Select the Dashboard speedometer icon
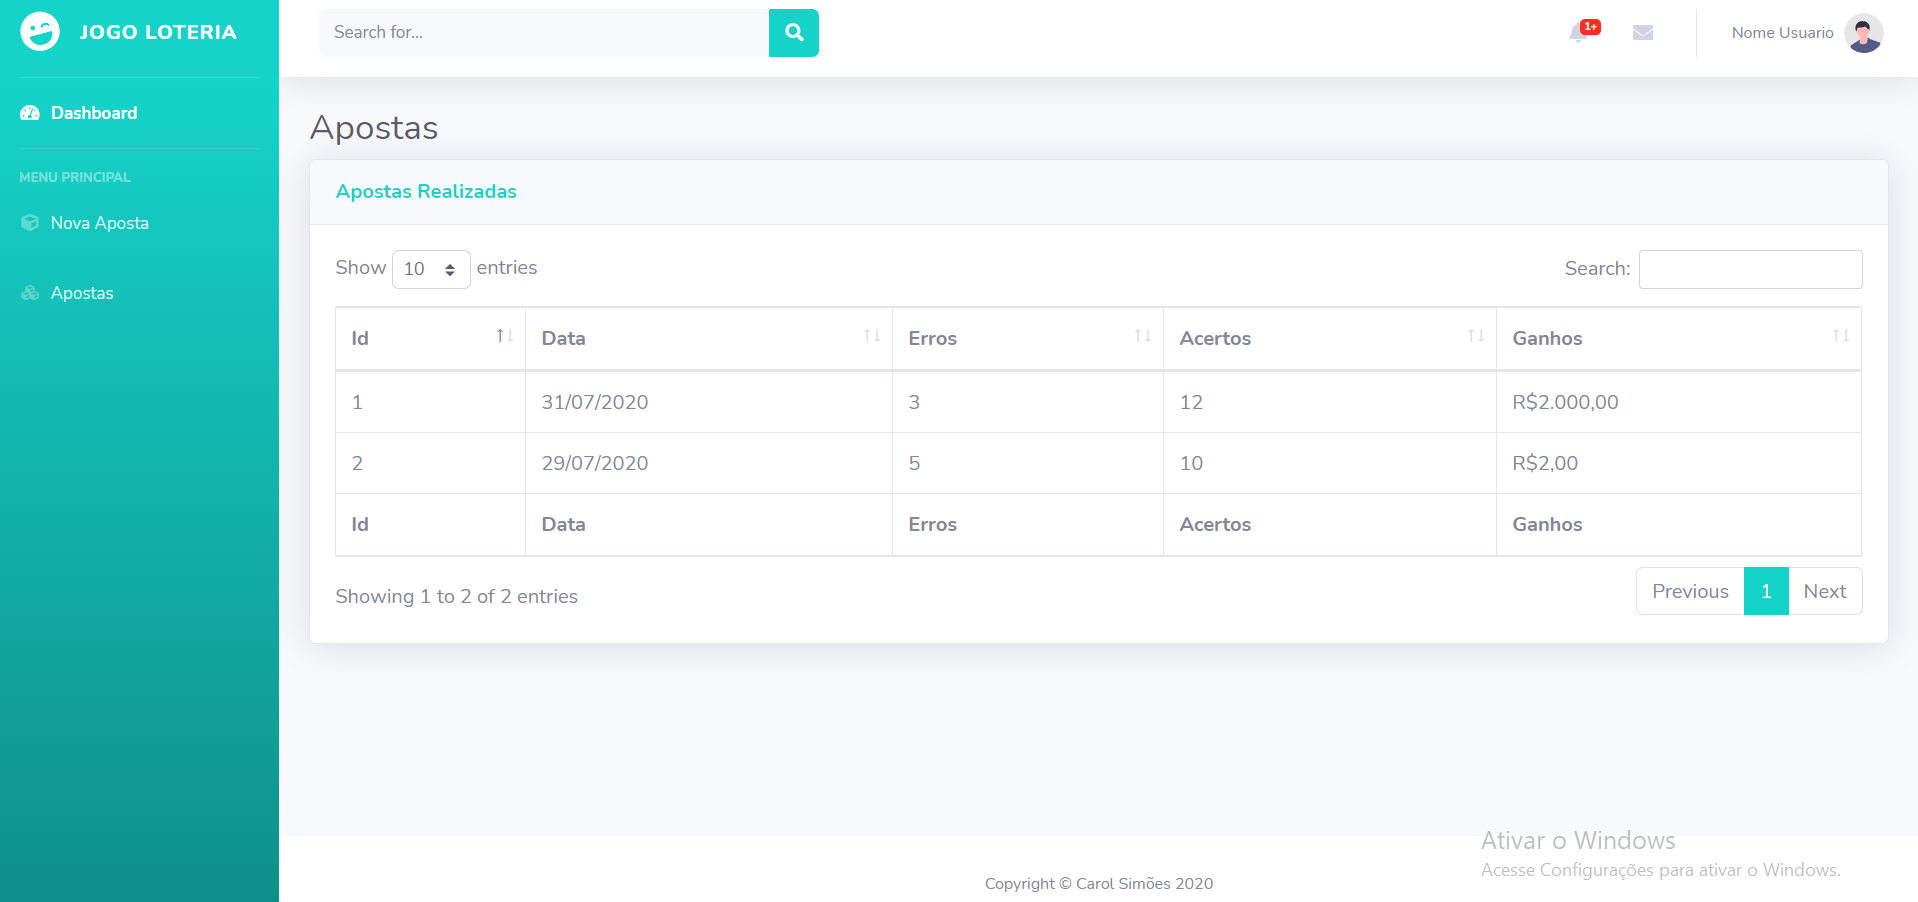This screenshot has width=1918, height=902. point(29,113)
